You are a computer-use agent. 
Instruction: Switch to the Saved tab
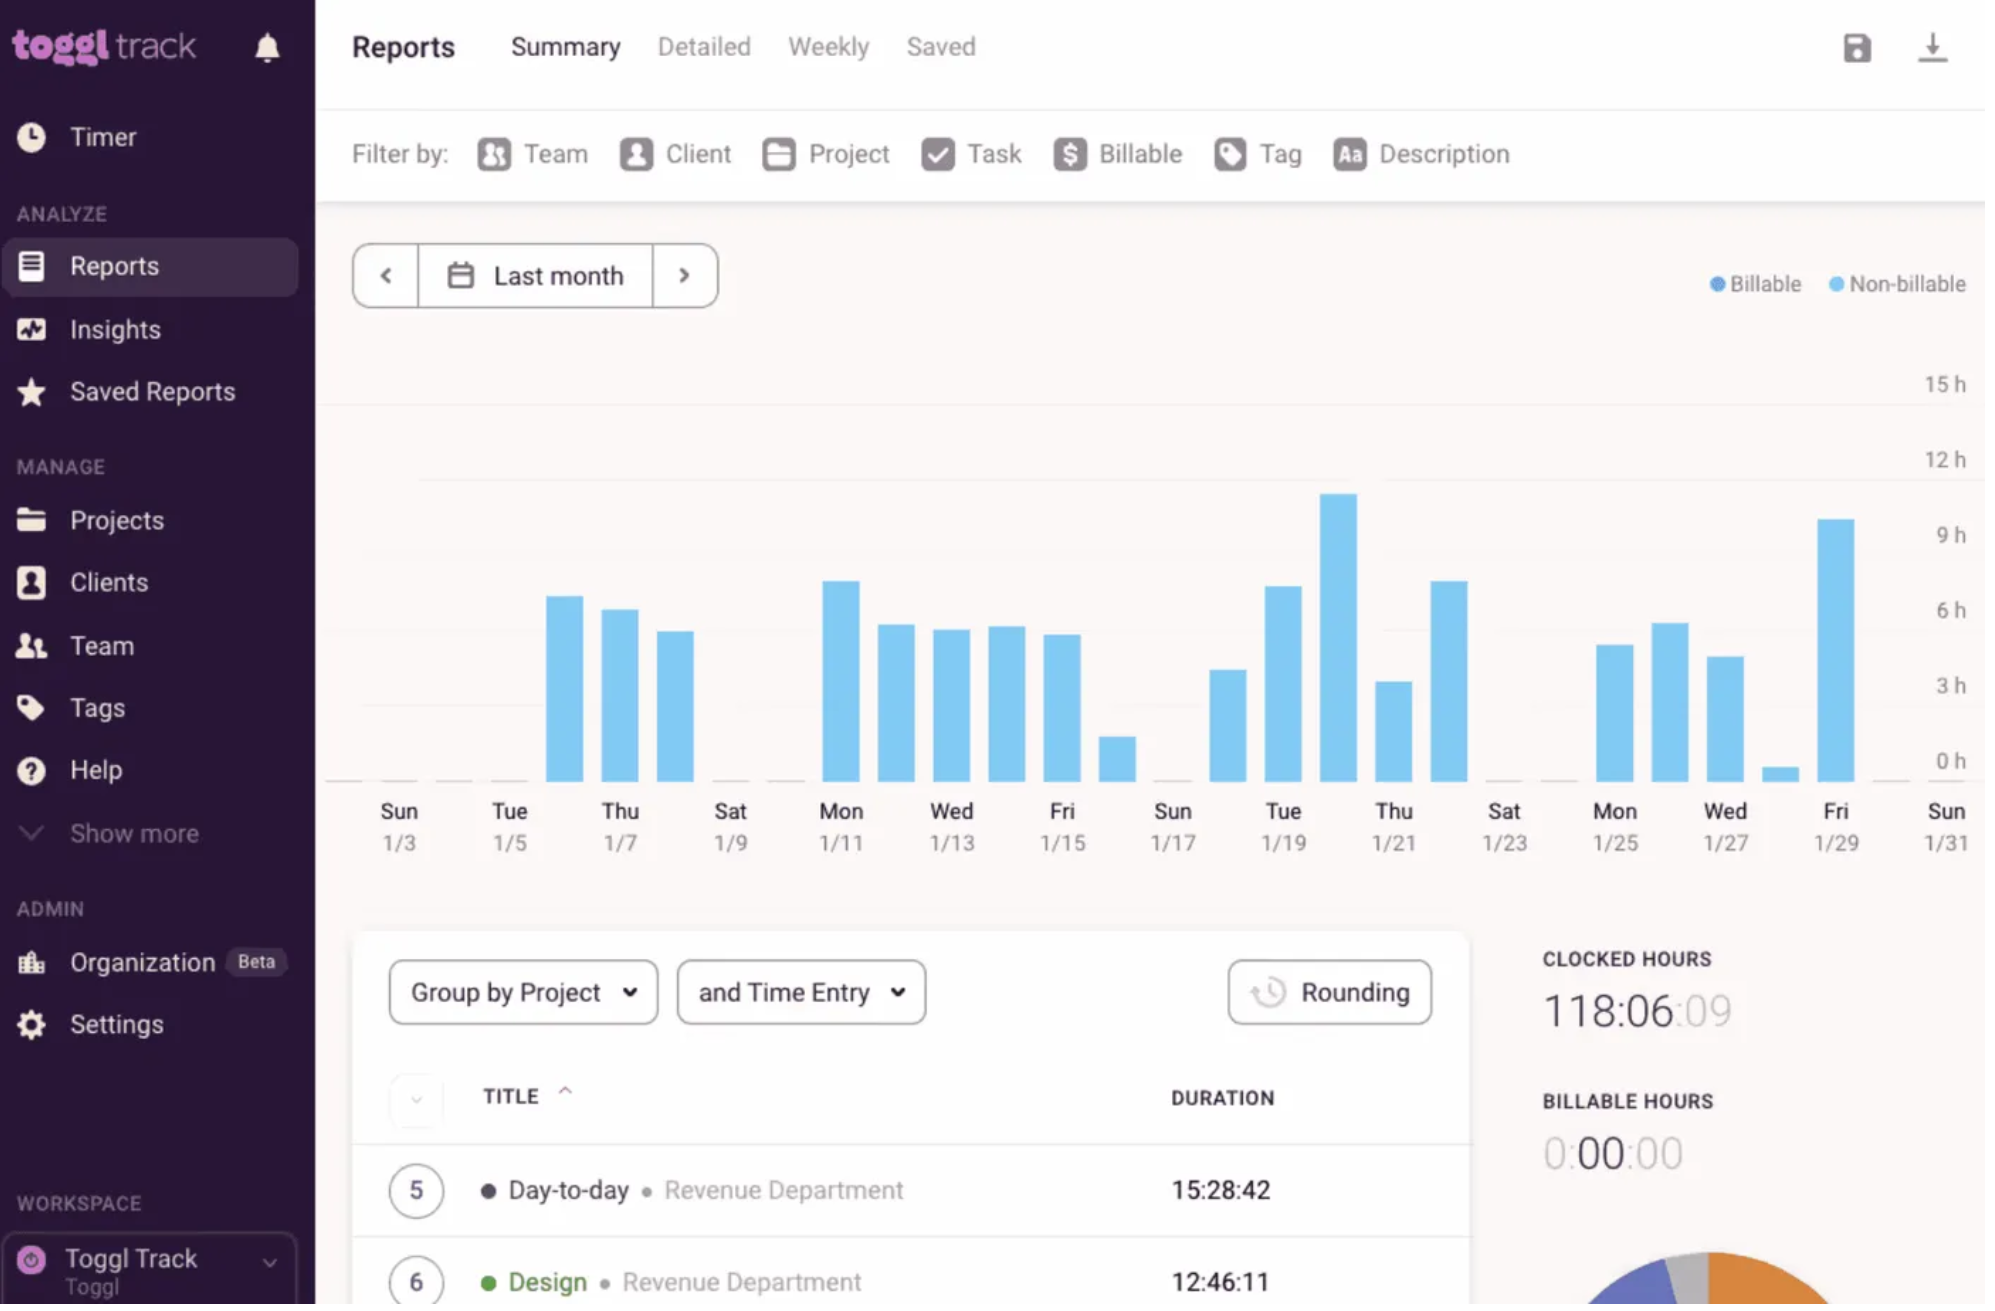tap(941, 47)
